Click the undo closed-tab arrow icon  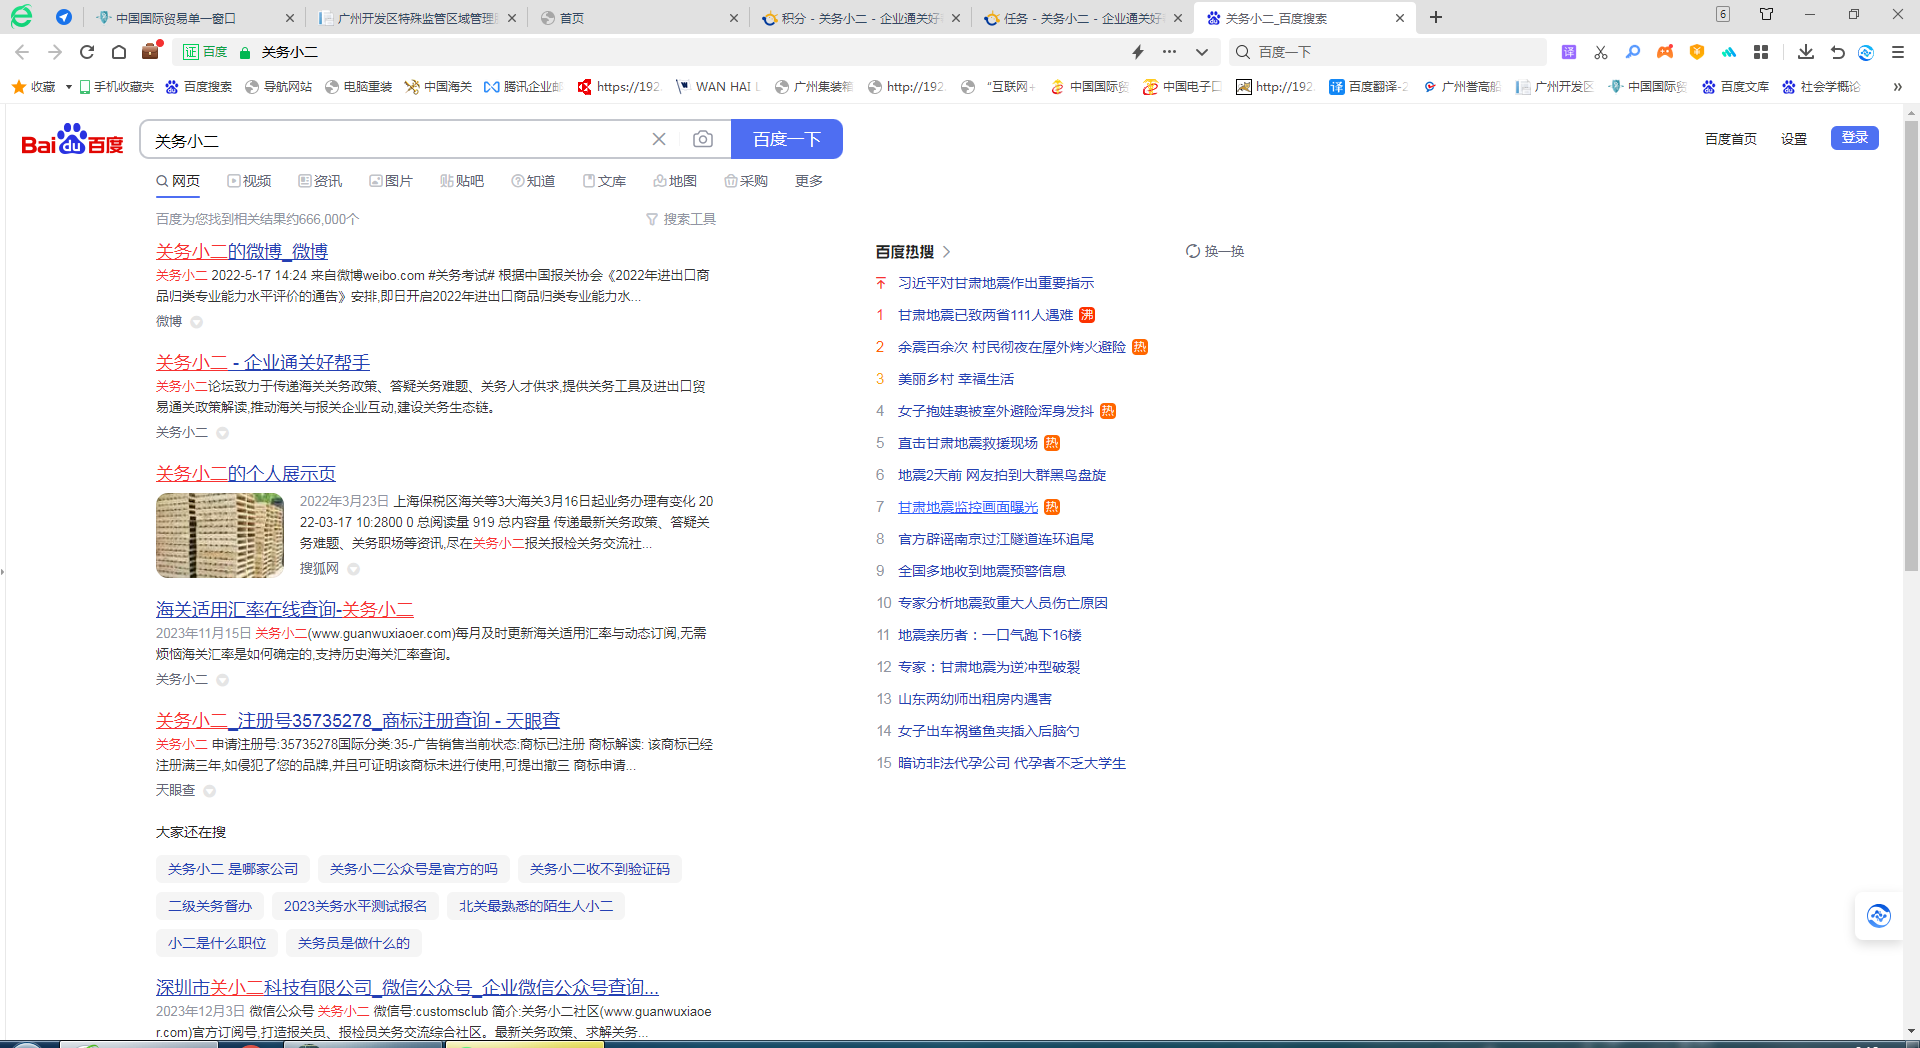(1837, 52)
